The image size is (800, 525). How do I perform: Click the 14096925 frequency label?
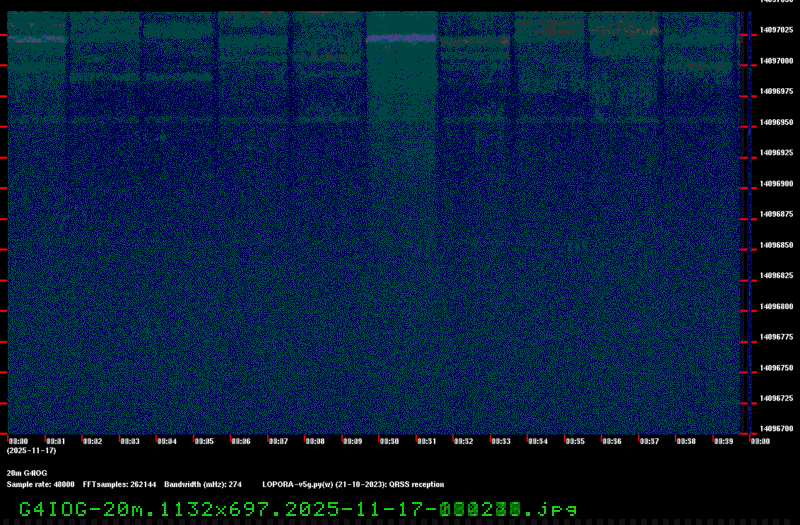click(x=776, y=153)
